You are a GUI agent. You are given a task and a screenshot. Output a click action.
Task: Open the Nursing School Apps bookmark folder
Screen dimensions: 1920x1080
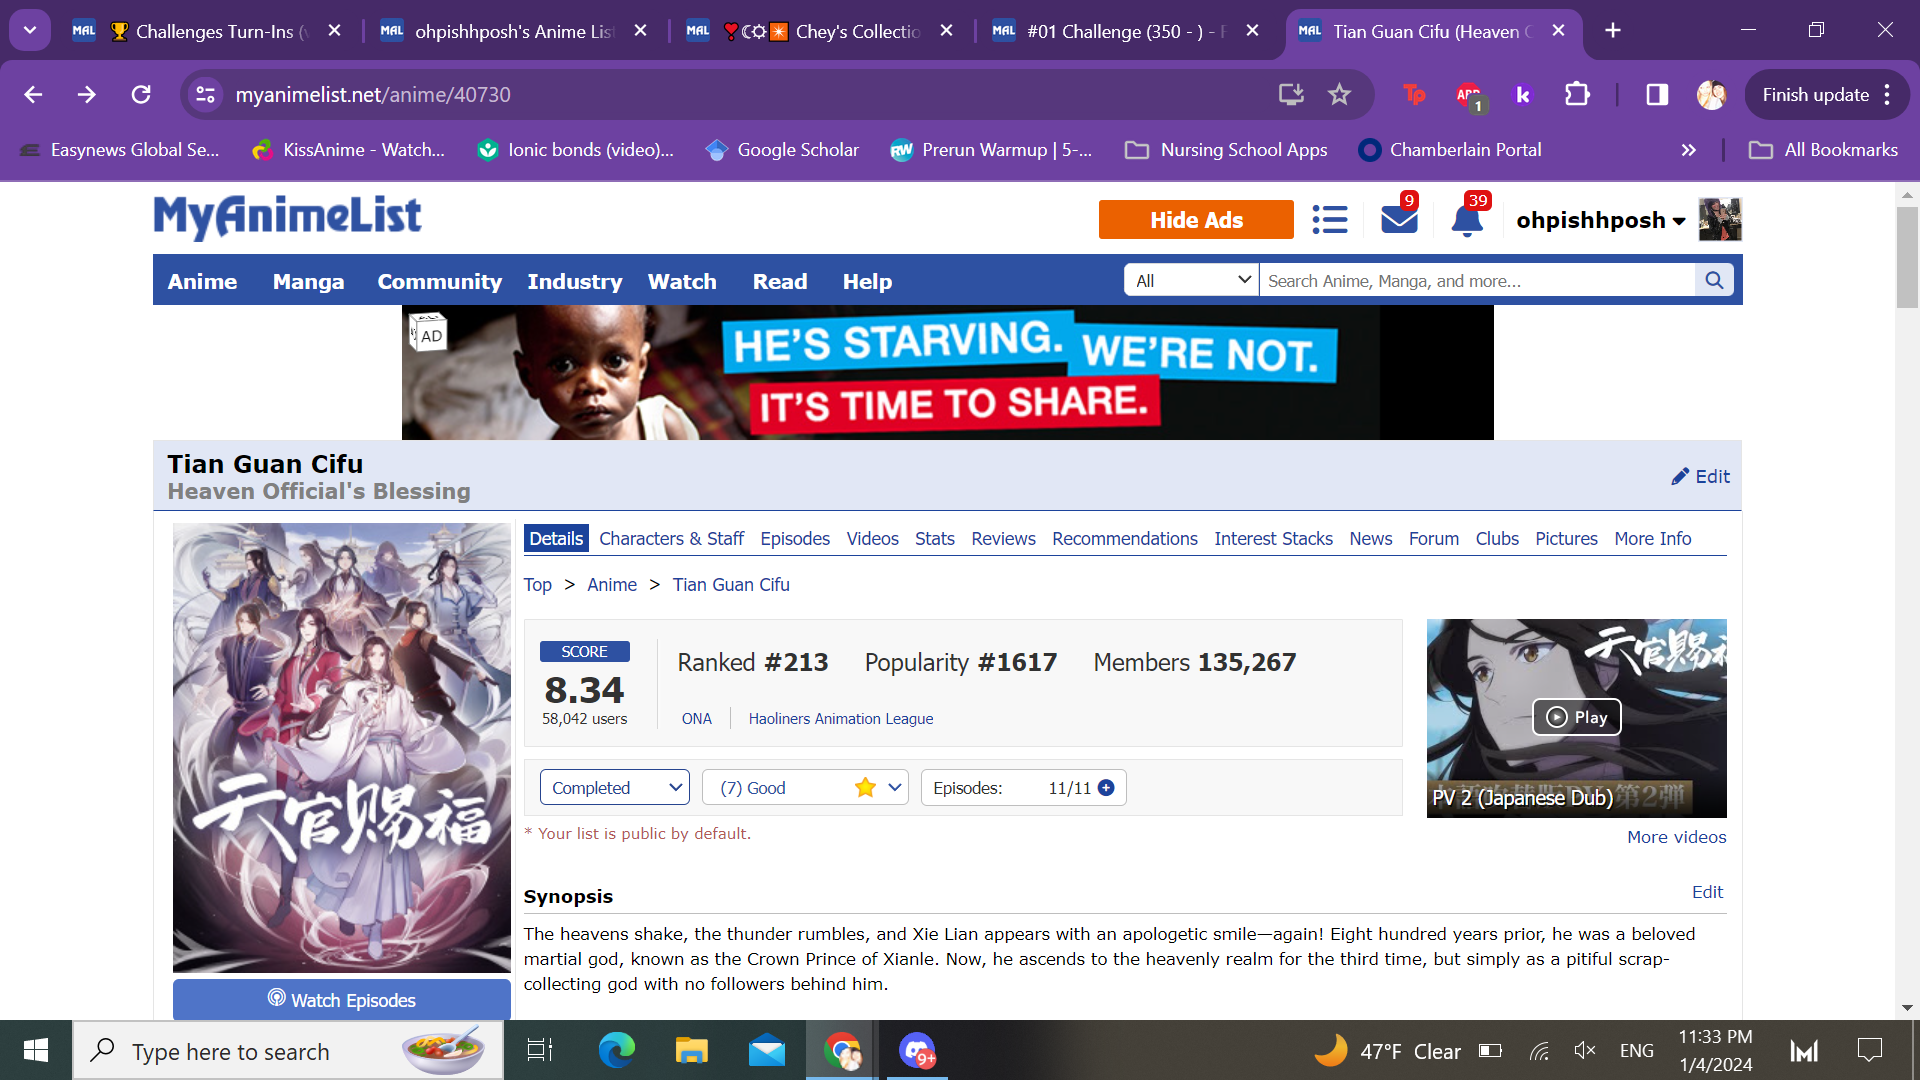tap(1226, 150)
